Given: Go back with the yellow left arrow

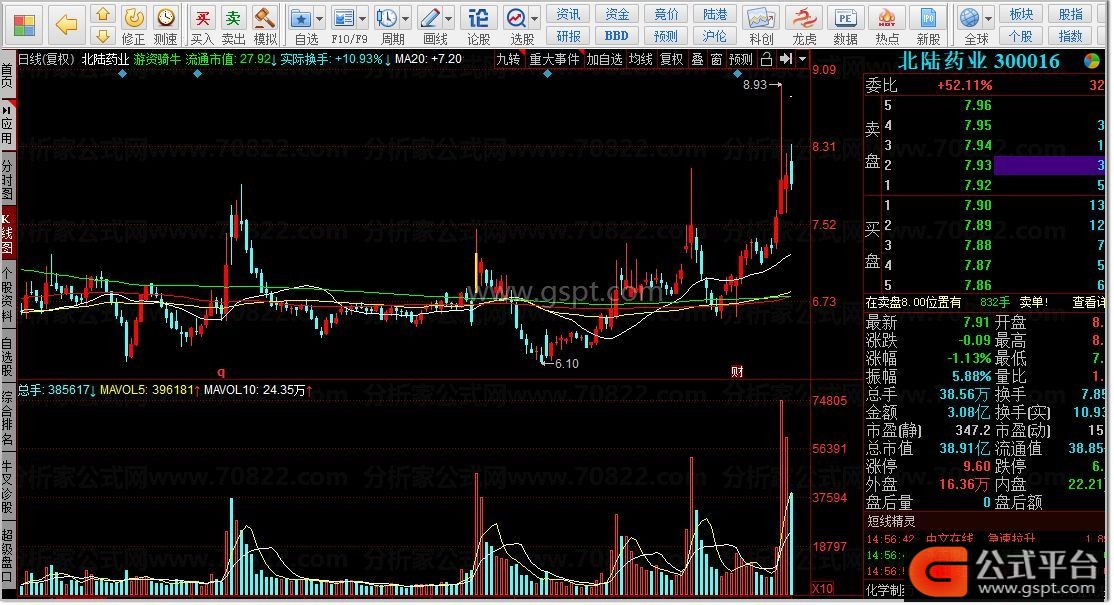Looking at the screenshot, I should [66, 25].
